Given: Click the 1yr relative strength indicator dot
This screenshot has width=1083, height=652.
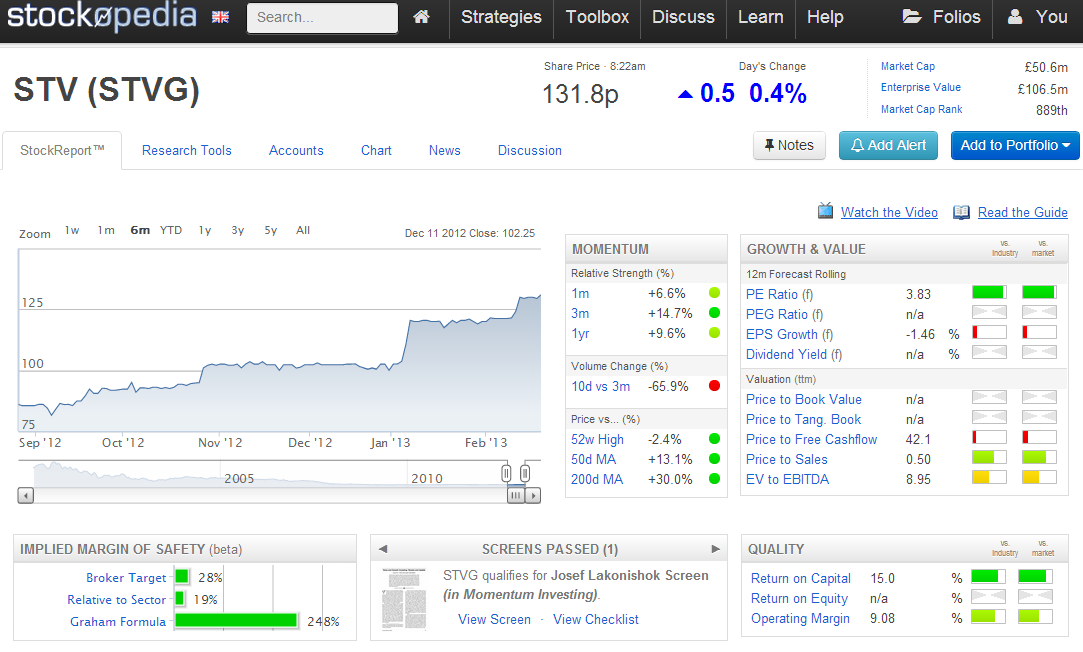Looking at the screenshot, I should coord(714,333).
